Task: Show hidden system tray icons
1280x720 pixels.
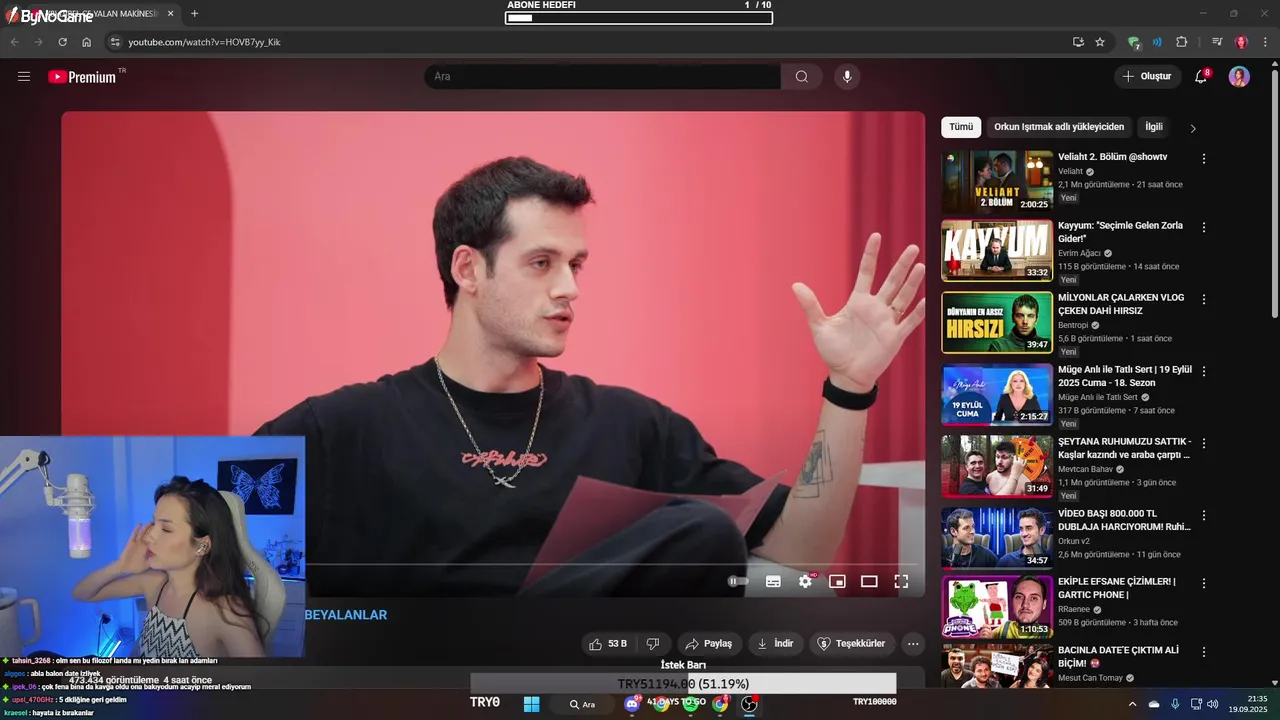Action: pyautogui.click(x=1132, y=704)
